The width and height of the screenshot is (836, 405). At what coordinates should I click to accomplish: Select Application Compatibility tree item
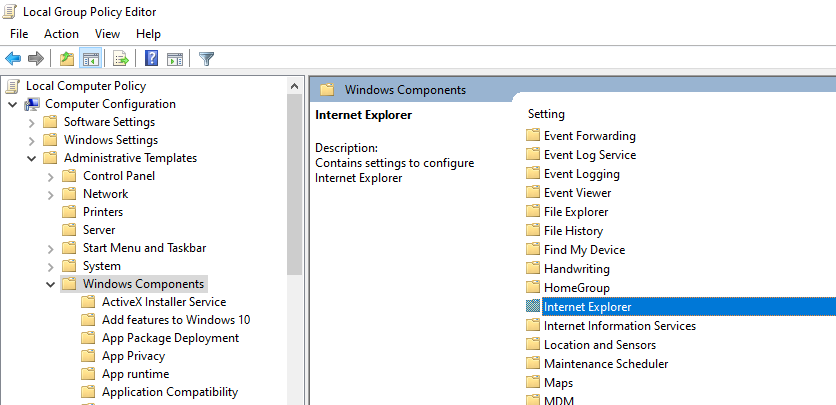point(170,392)
